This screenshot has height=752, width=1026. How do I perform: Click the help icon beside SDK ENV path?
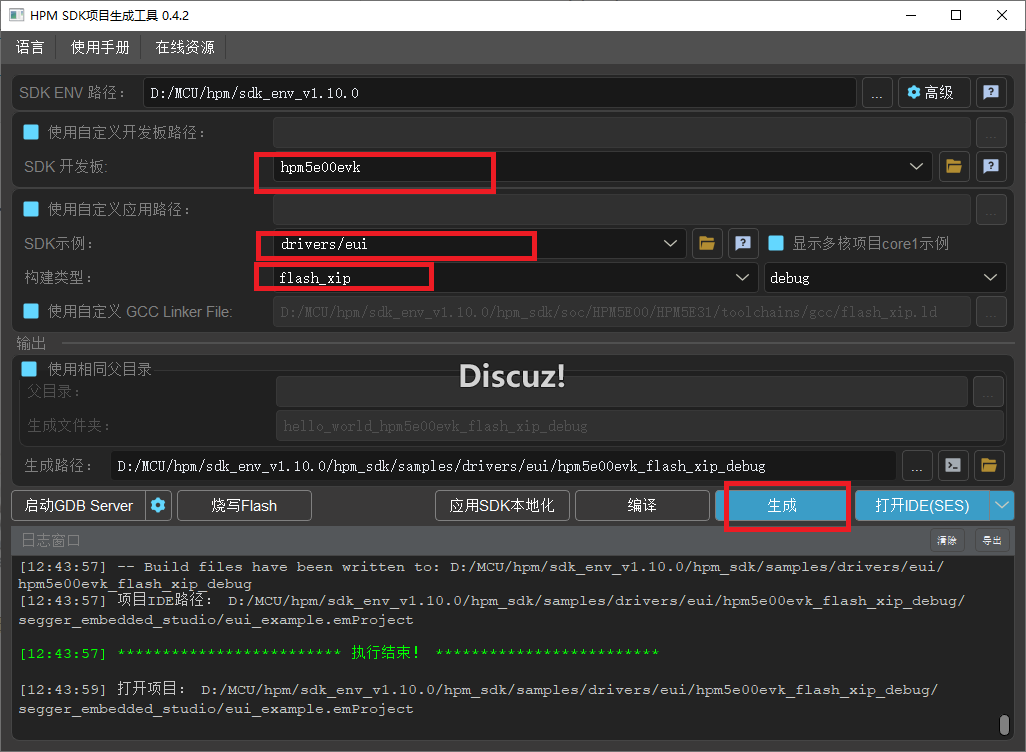990,93
